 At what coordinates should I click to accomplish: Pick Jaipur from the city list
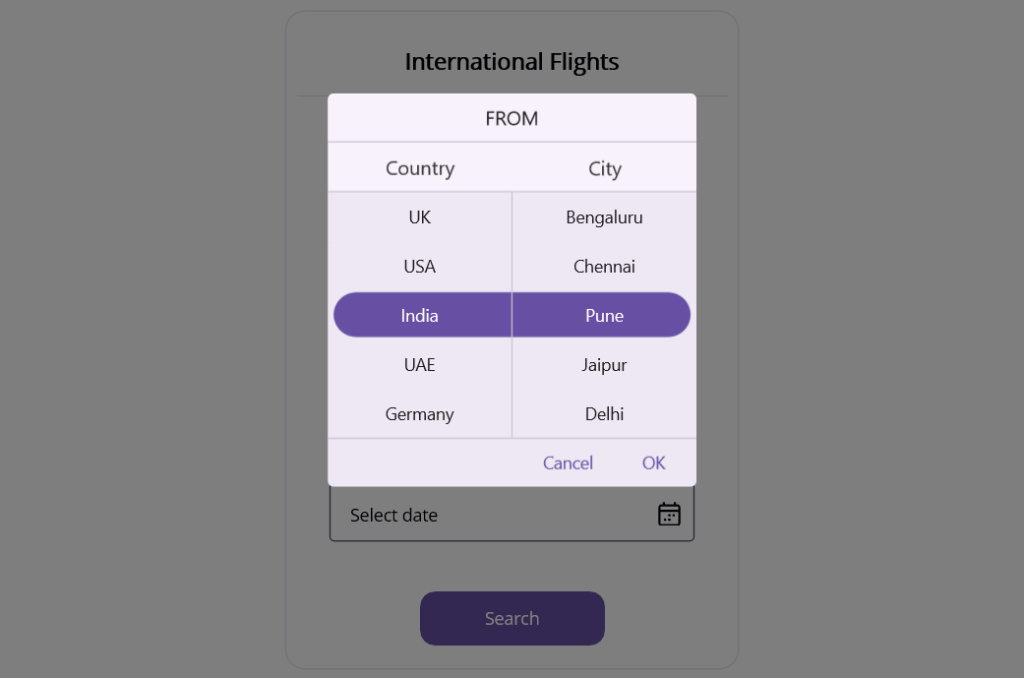tap(603, 364)
